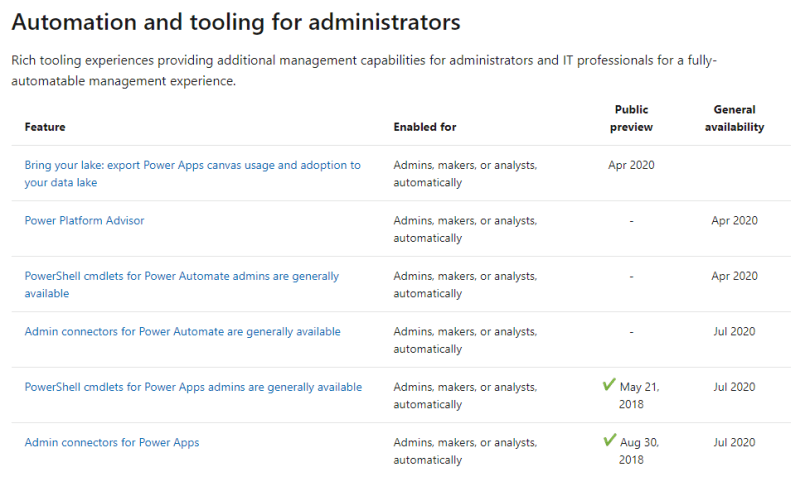Click the green checkmark beside May 21, 2018
Image resolution: width=810 pixels, height=496 pixels.
coord(609,384)
